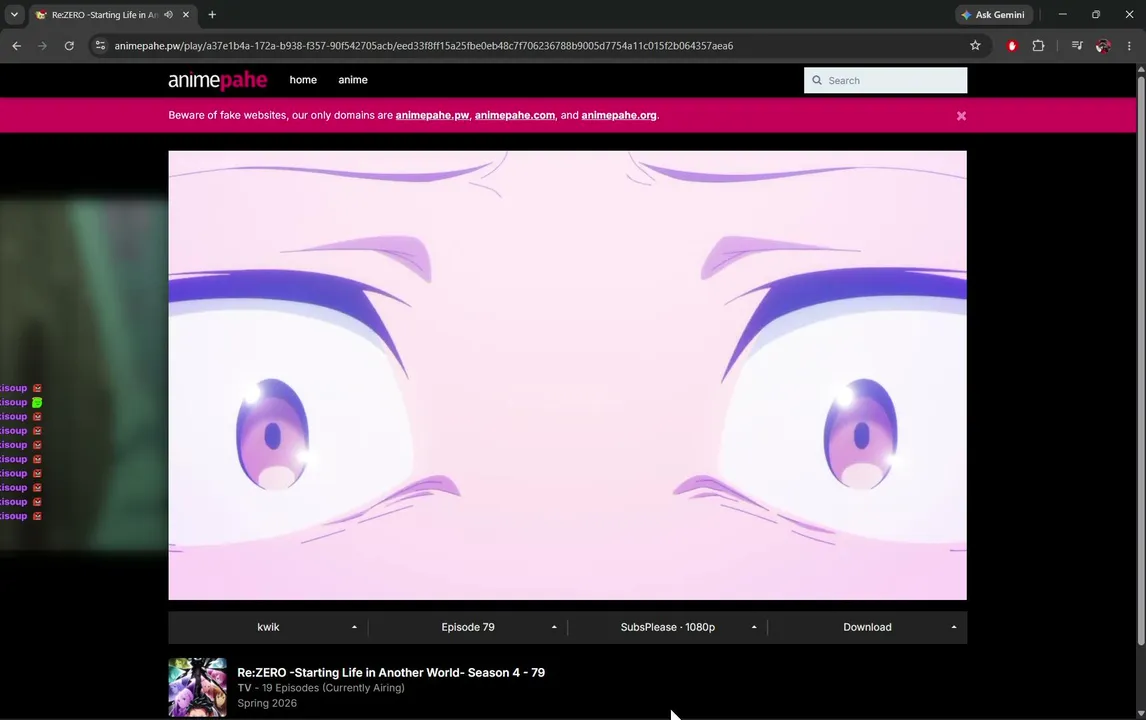Open the red ad blocker extension icon
Viewport: 1146px width, 720px height.
click(1012, 45)
